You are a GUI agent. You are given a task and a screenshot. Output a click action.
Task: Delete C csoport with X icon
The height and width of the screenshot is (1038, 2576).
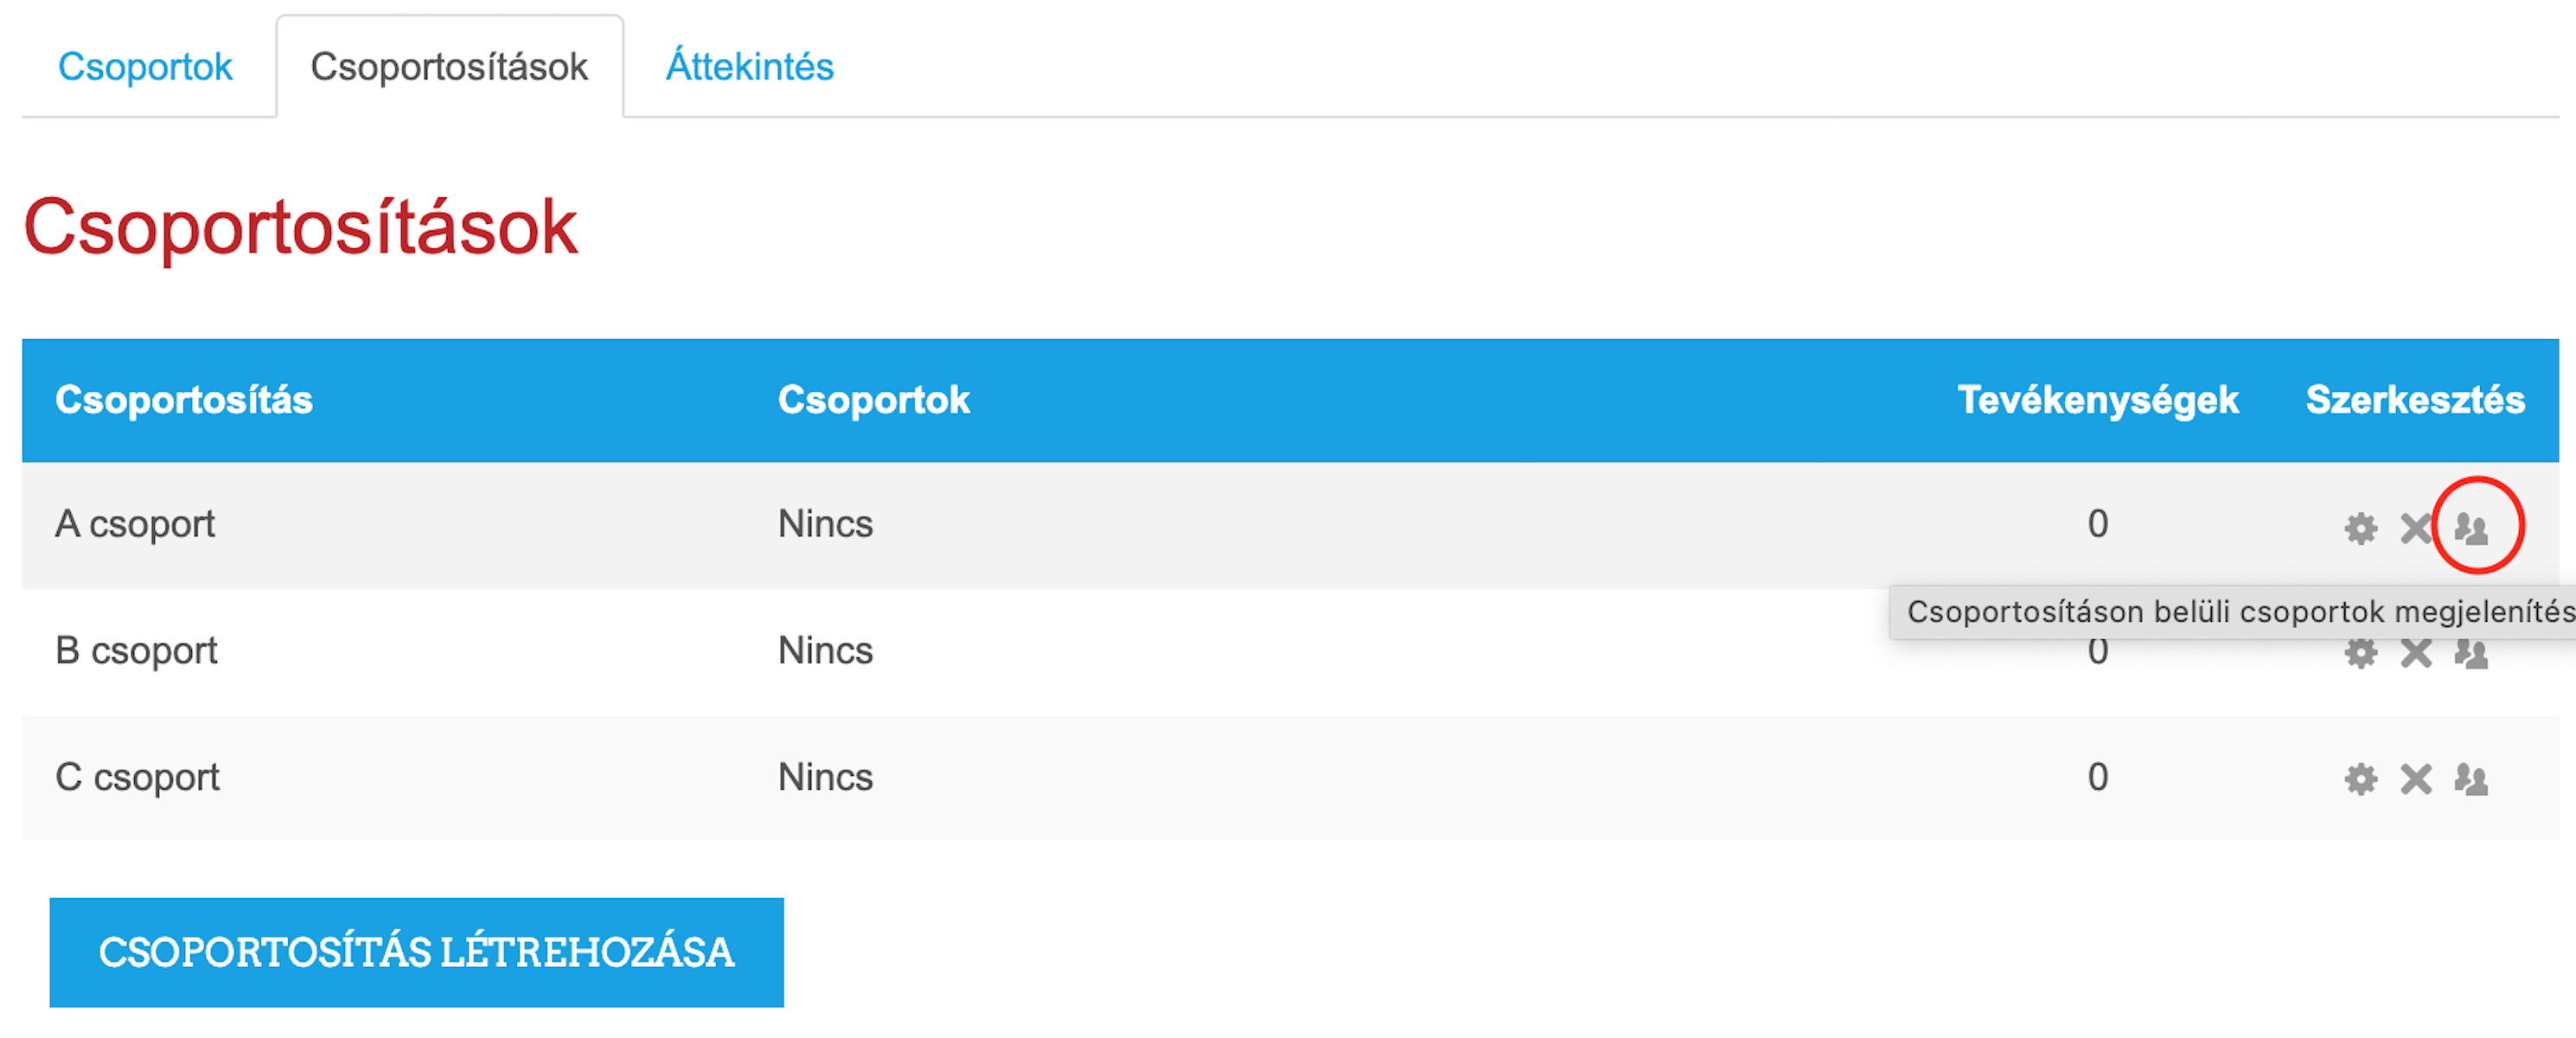[2416, 779]
